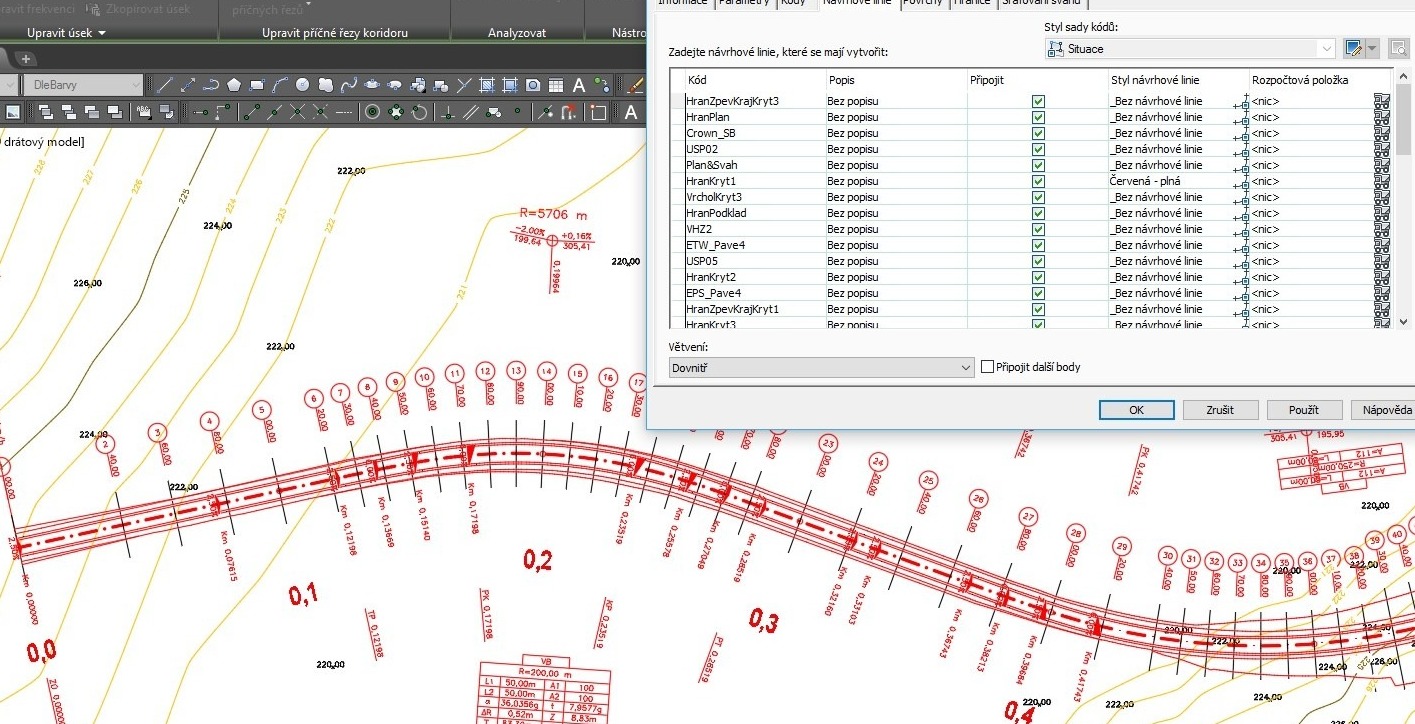
Task: Uncheck Připojit for HranKryt1
Action: click(x=1038, y=181)
